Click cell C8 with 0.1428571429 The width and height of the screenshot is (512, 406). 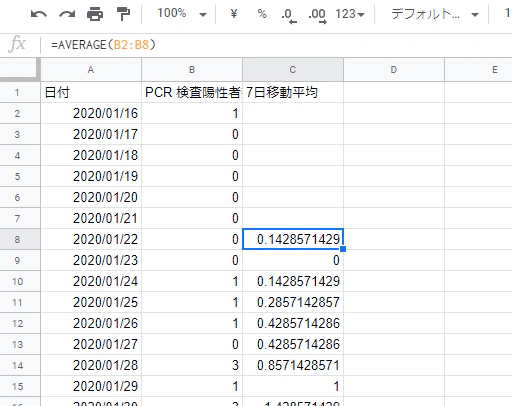pos(293,239)
